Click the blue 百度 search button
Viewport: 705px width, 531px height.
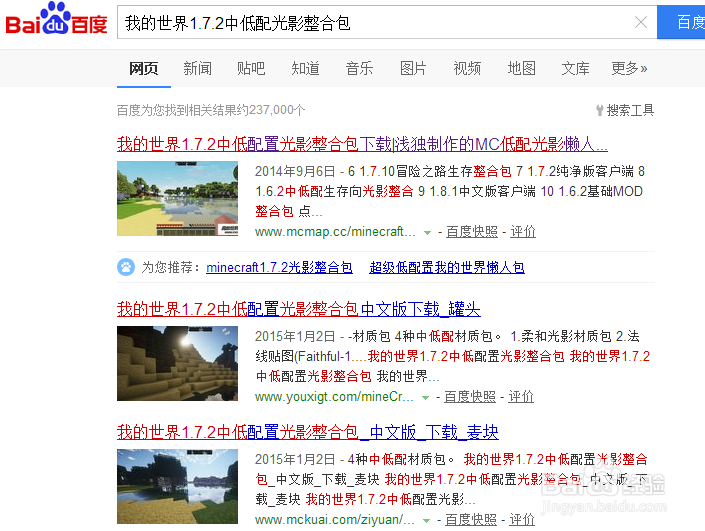(x=681, y=22)
